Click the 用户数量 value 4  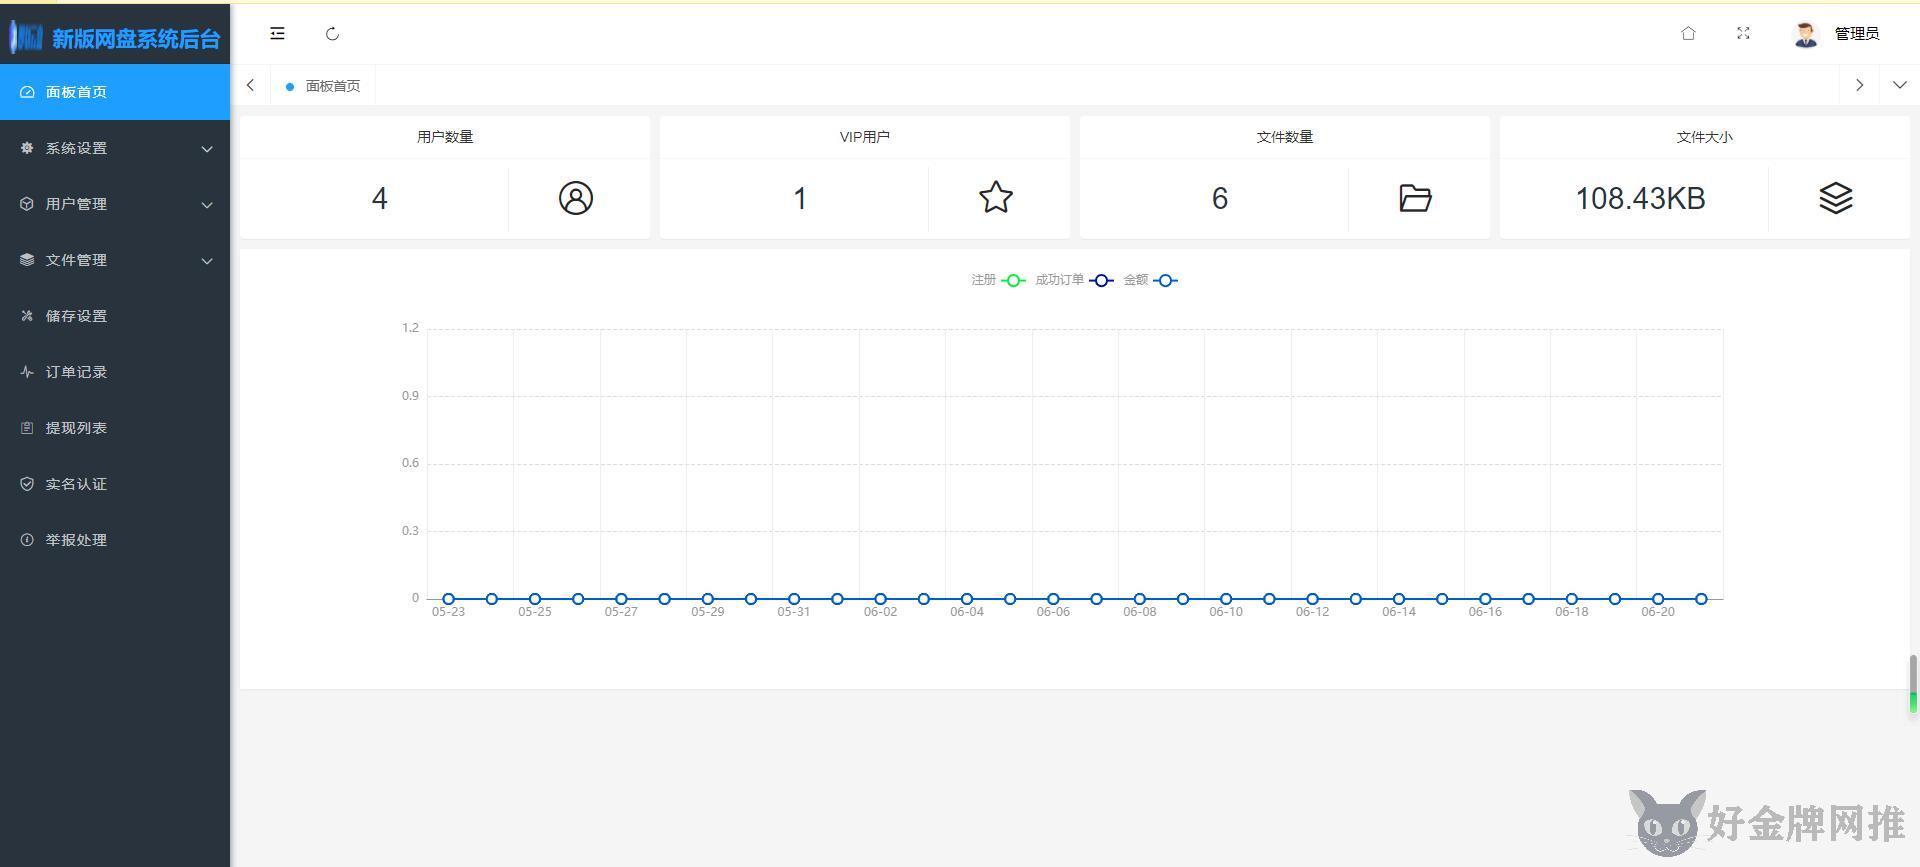(x=379, y=199)
